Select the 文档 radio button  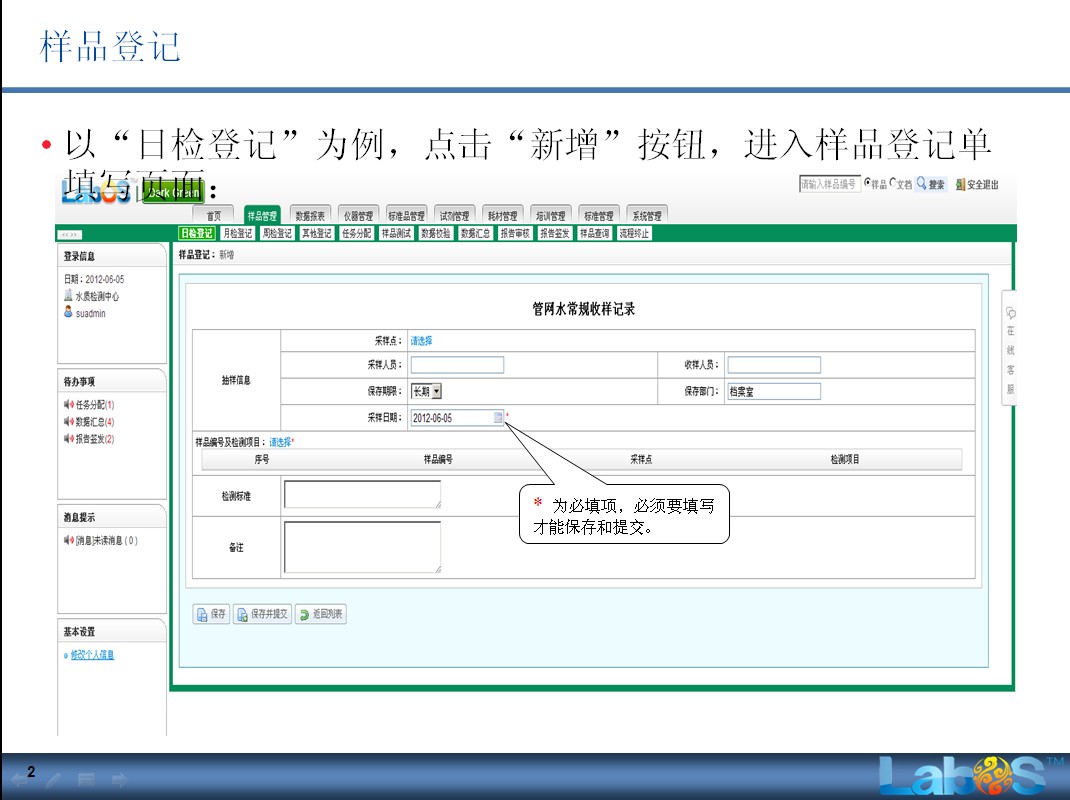pyautogui.click(x=893, y=184)
